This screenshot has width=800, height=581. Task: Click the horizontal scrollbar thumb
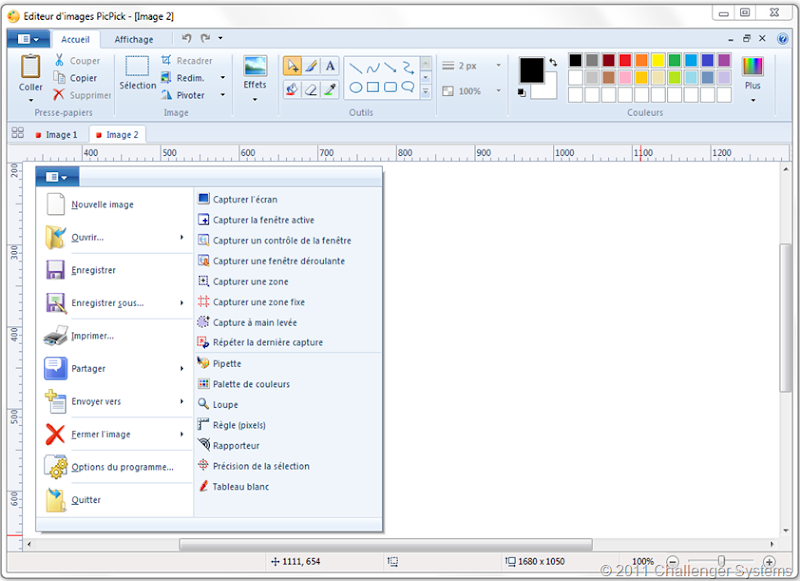point(386,544)
